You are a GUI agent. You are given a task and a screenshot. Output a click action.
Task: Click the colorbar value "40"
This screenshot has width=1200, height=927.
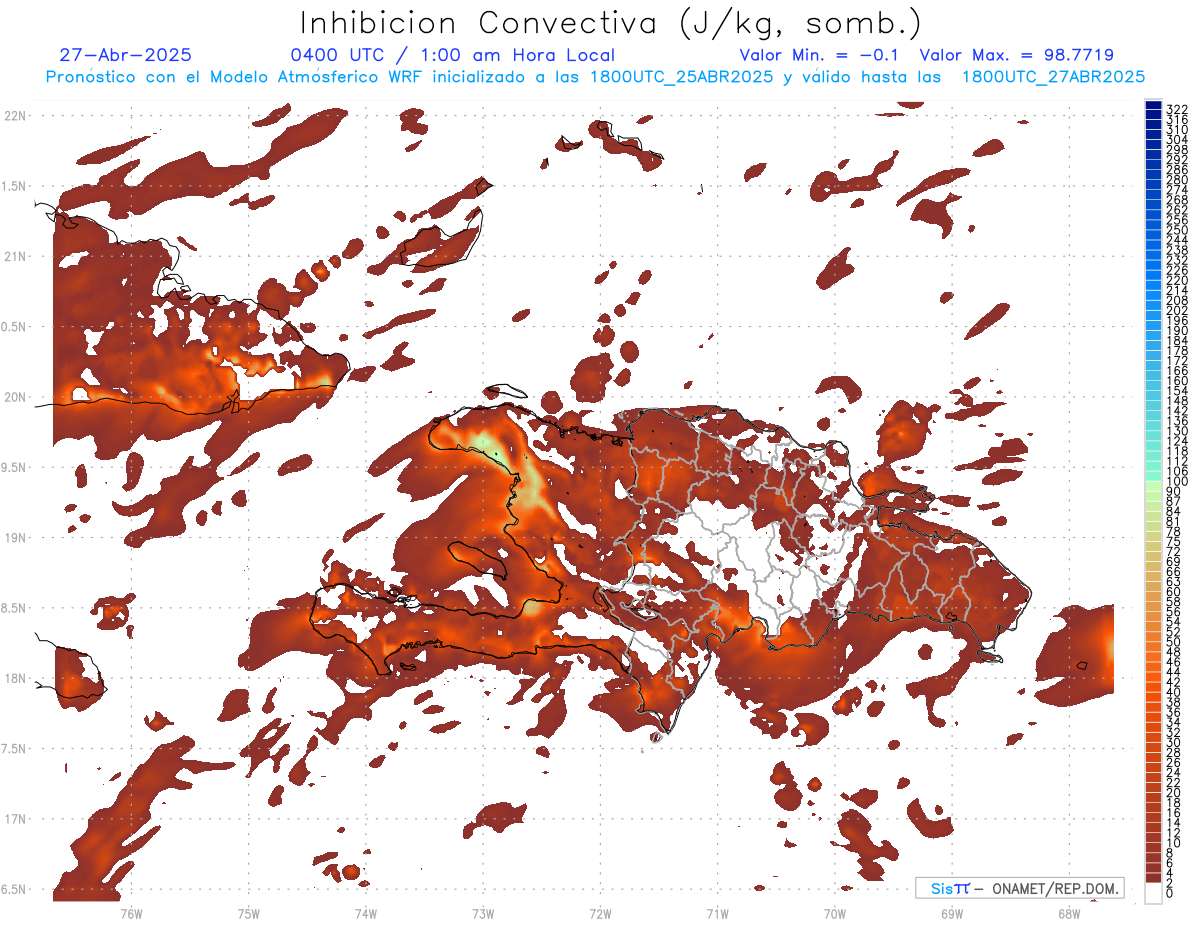click(1174, 692)
